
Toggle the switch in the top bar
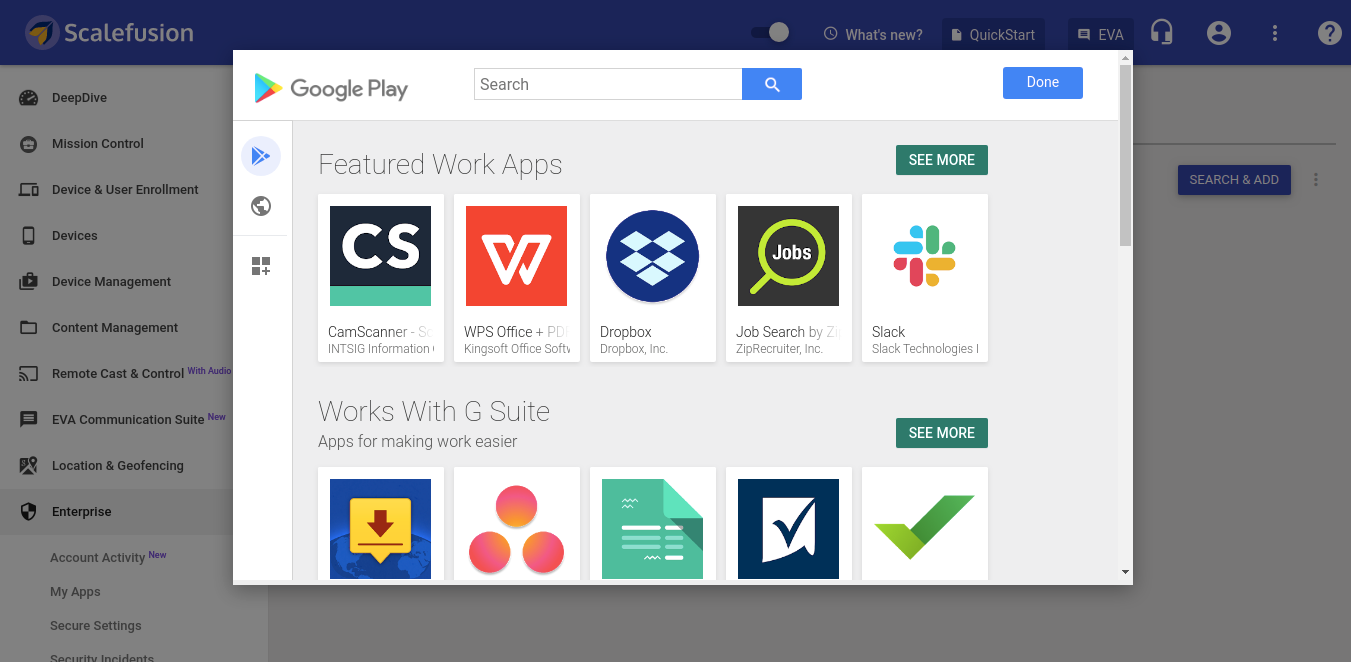point(770,33)
